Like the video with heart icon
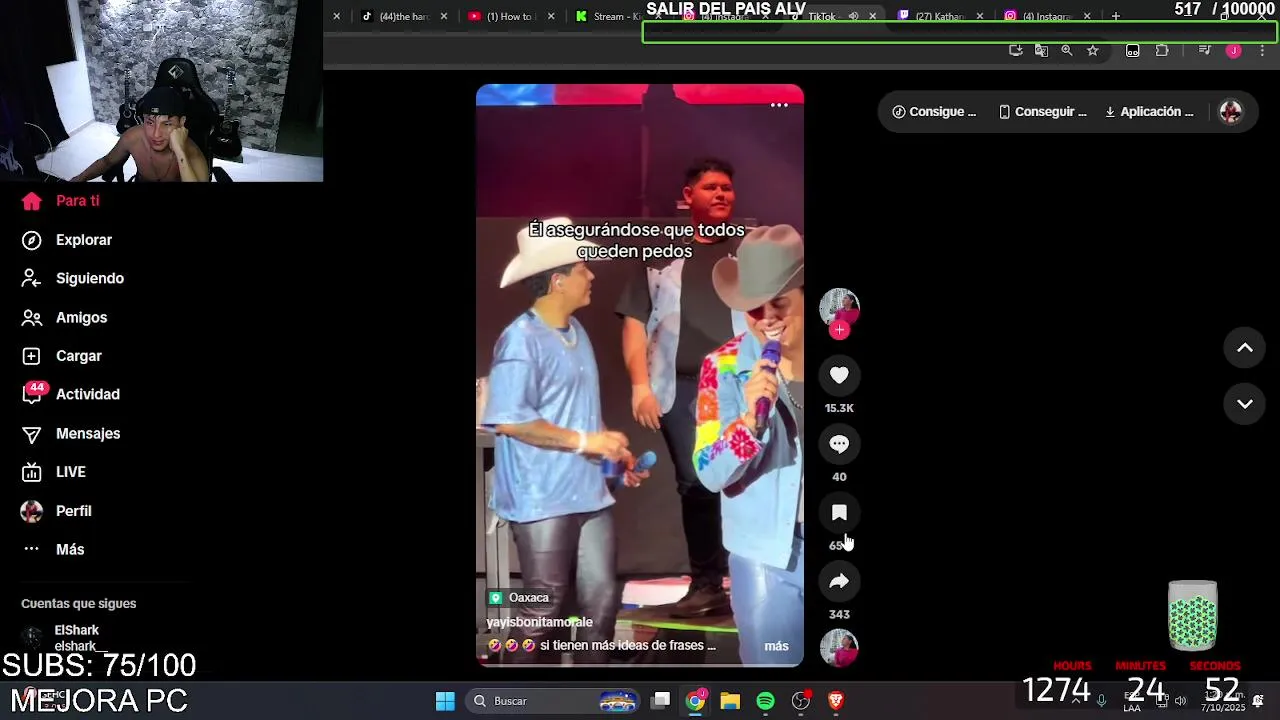 [839, 375]
